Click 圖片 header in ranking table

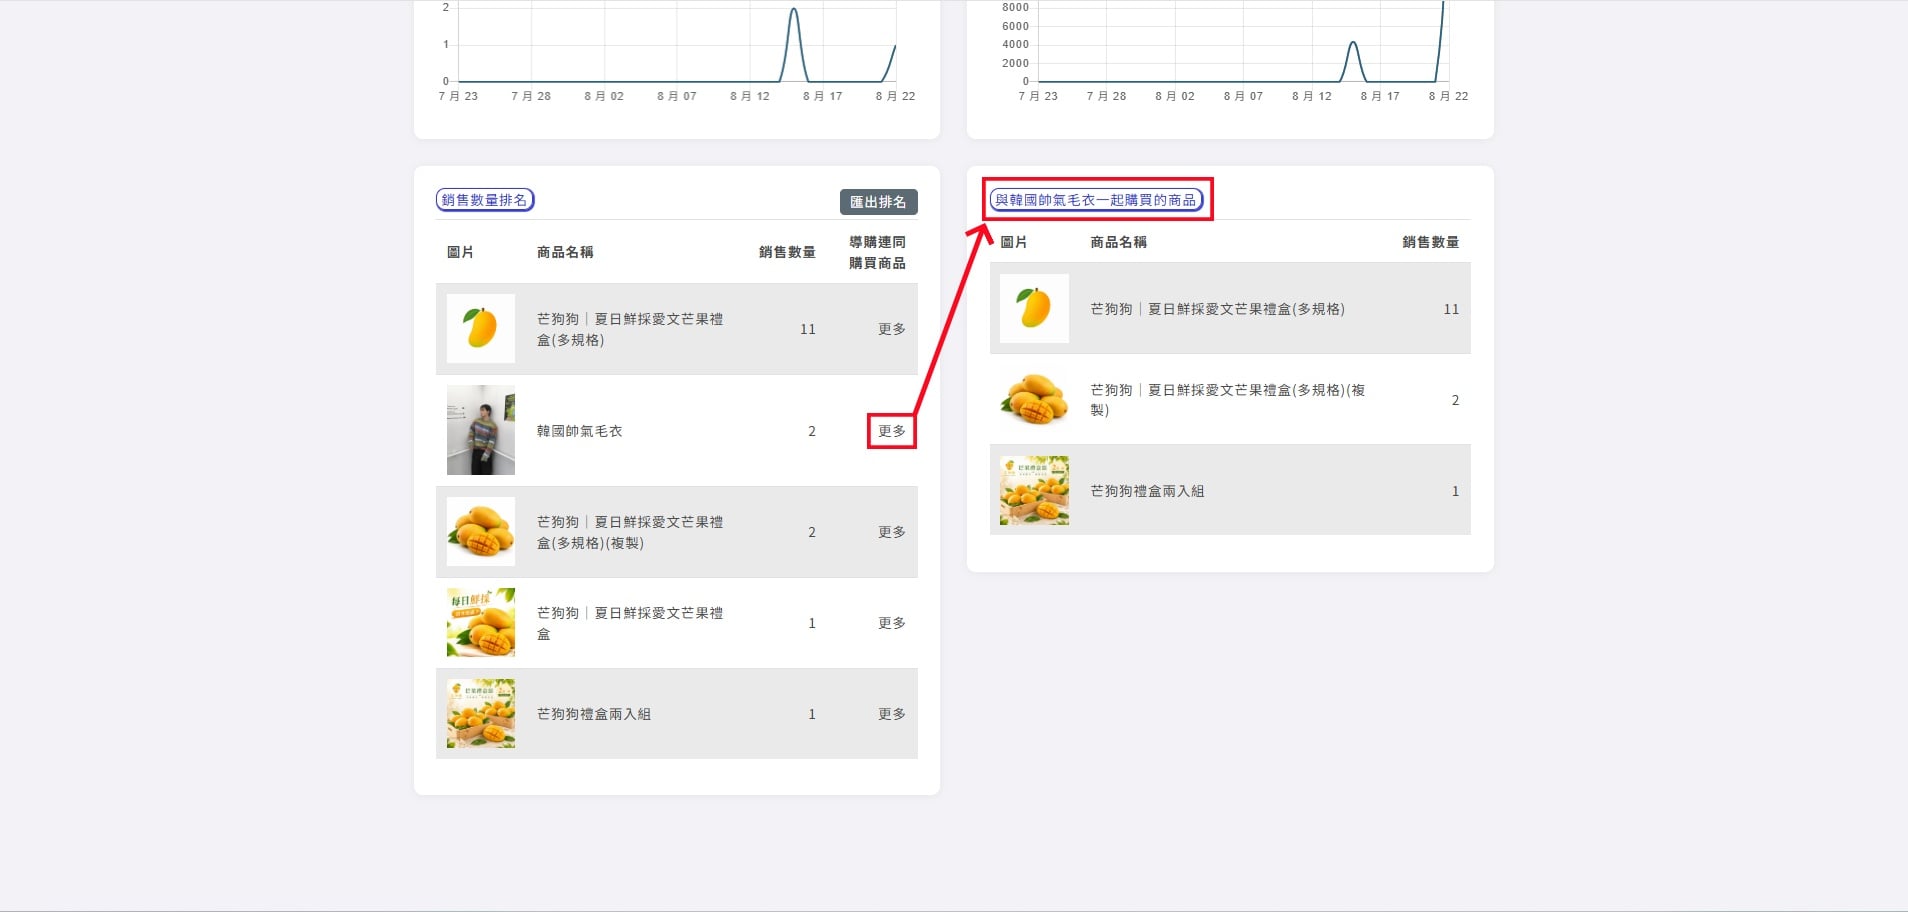pos(460,252)
